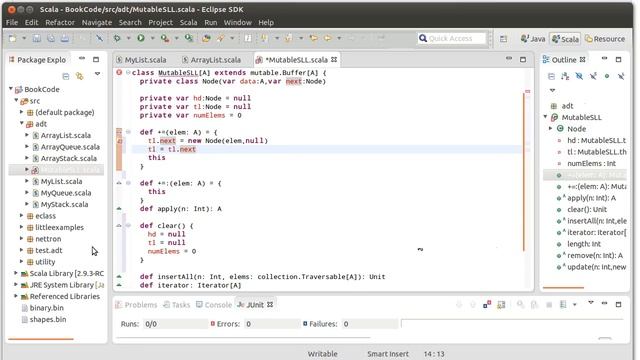Toggle Link with Editor in Package Explorer
This screenshot has width=640, height=360.
[x=80, y=76]
